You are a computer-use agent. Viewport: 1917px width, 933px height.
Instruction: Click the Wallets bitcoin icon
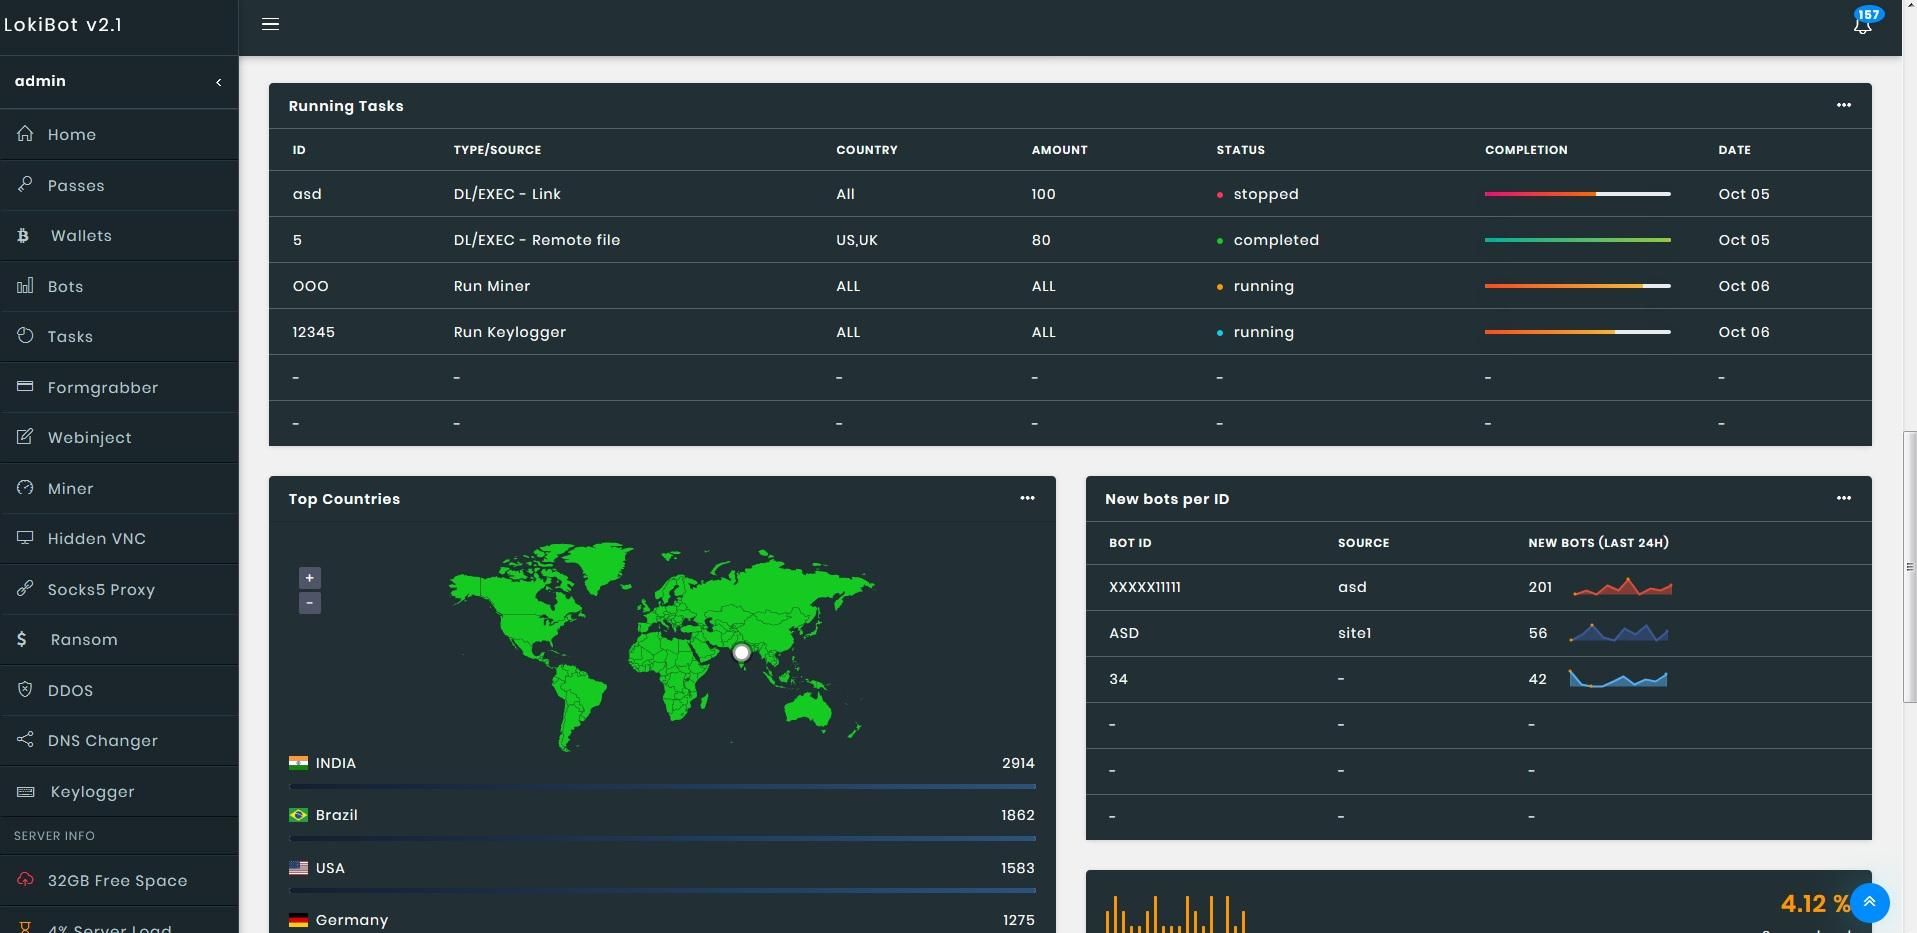tap(23, 236)
